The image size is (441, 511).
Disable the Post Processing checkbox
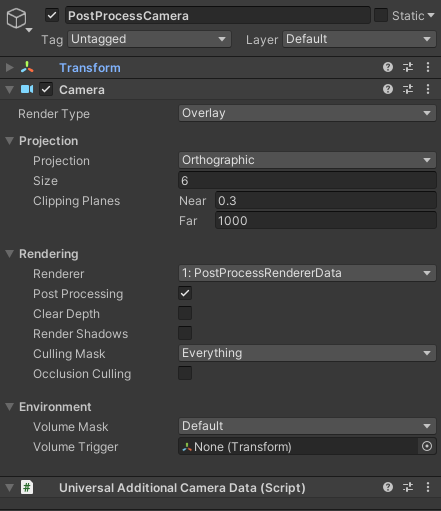point(185,293)
